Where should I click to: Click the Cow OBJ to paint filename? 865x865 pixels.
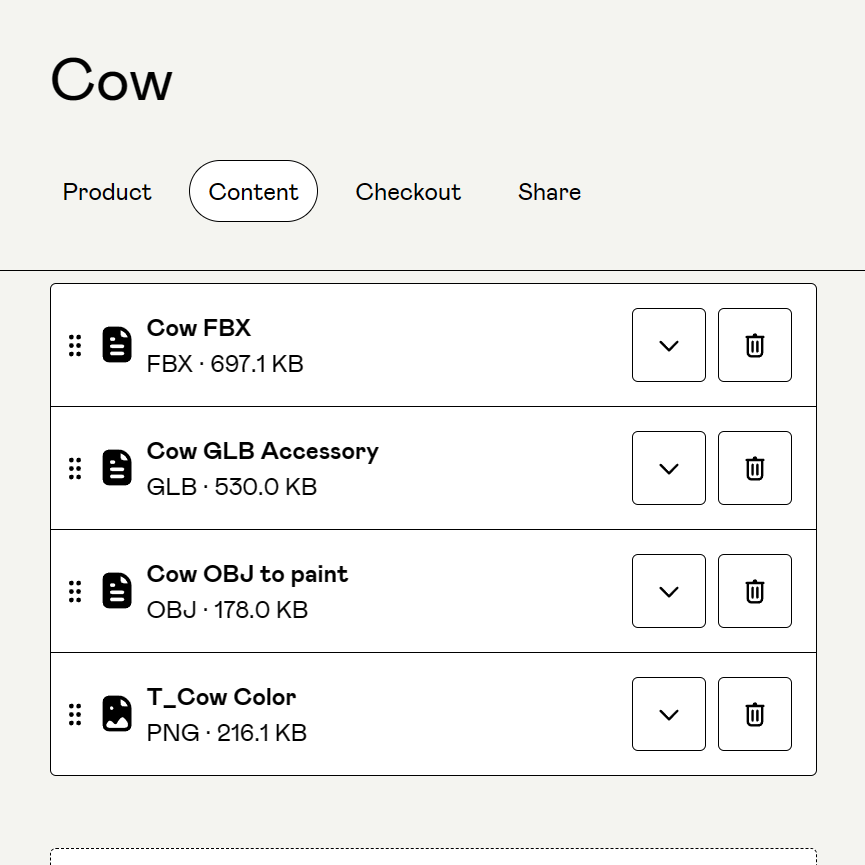click(247, 574)
